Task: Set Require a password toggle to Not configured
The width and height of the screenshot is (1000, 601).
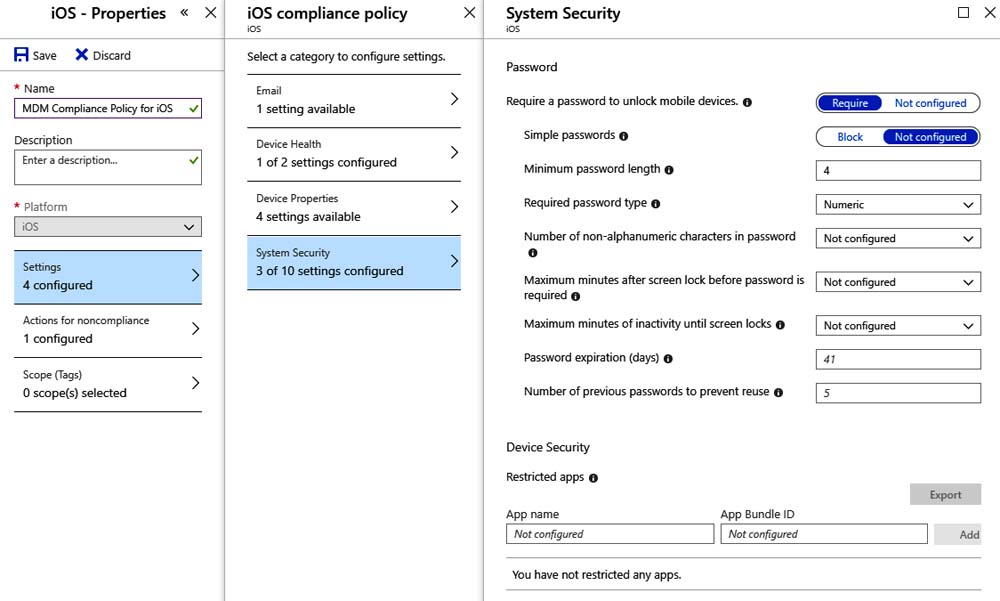Action: tap(930, 103)
